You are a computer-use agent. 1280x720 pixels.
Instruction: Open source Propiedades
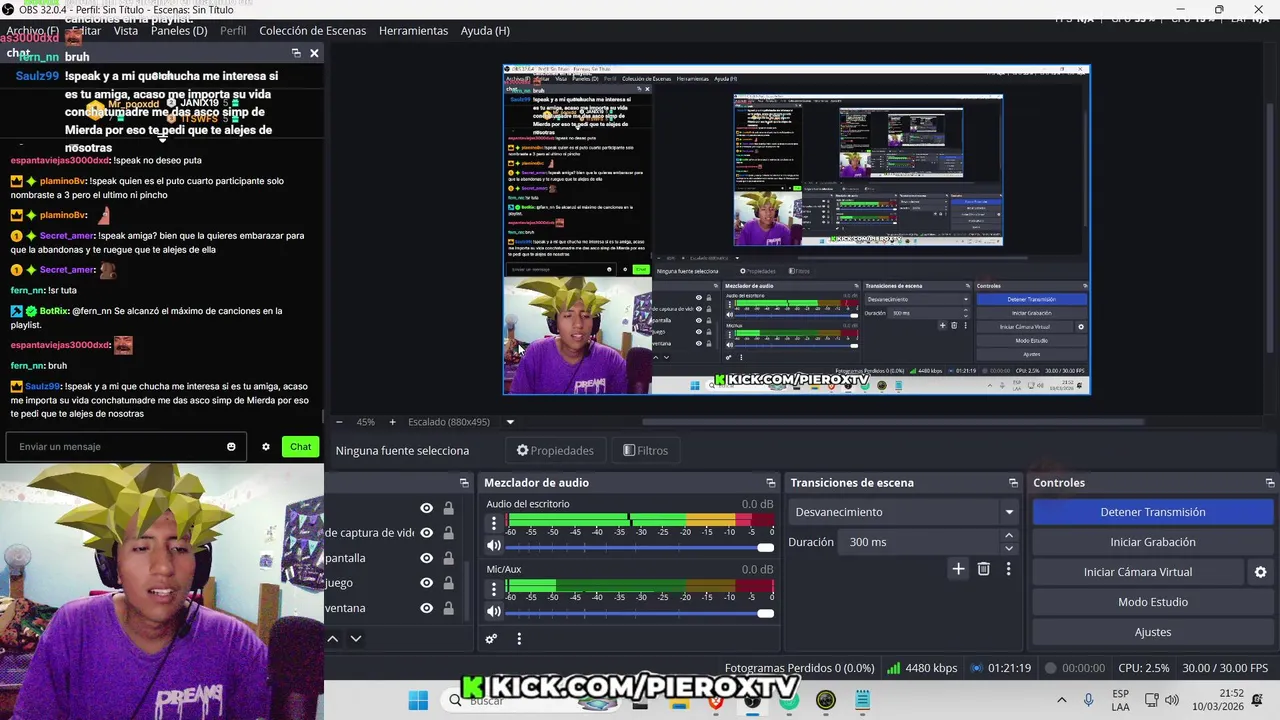click(x=555, y=451)
